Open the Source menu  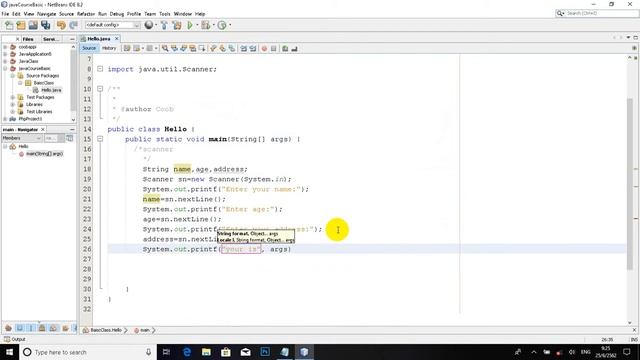coord(67,14)
